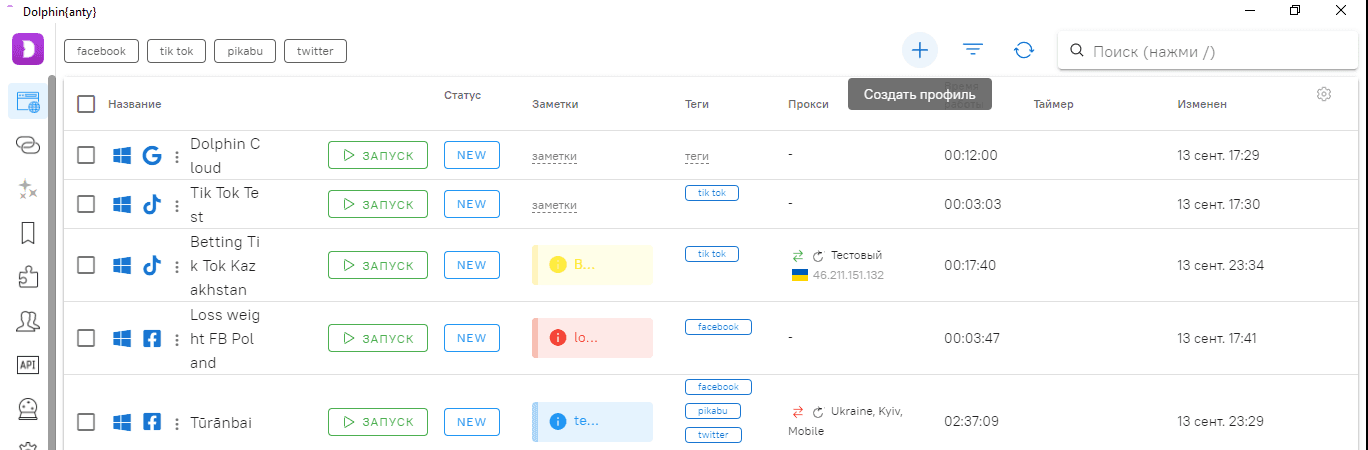Screen dimensions: 1368x450
Task: Open the API sidebar icon
Action: (28, 365)
